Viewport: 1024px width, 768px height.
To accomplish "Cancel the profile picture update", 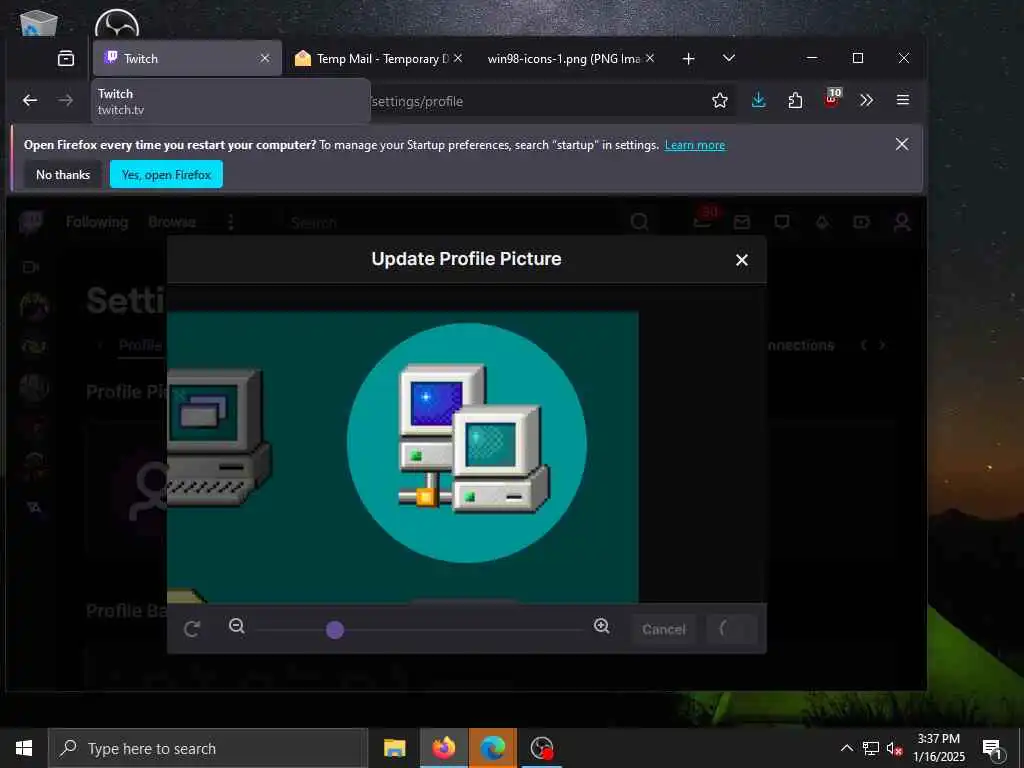I will [x=664, y=629].
